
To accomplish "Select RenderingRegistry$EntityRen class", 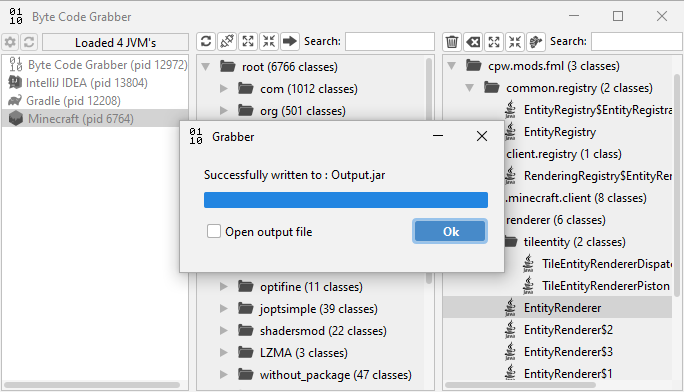I will coord(598,176).
